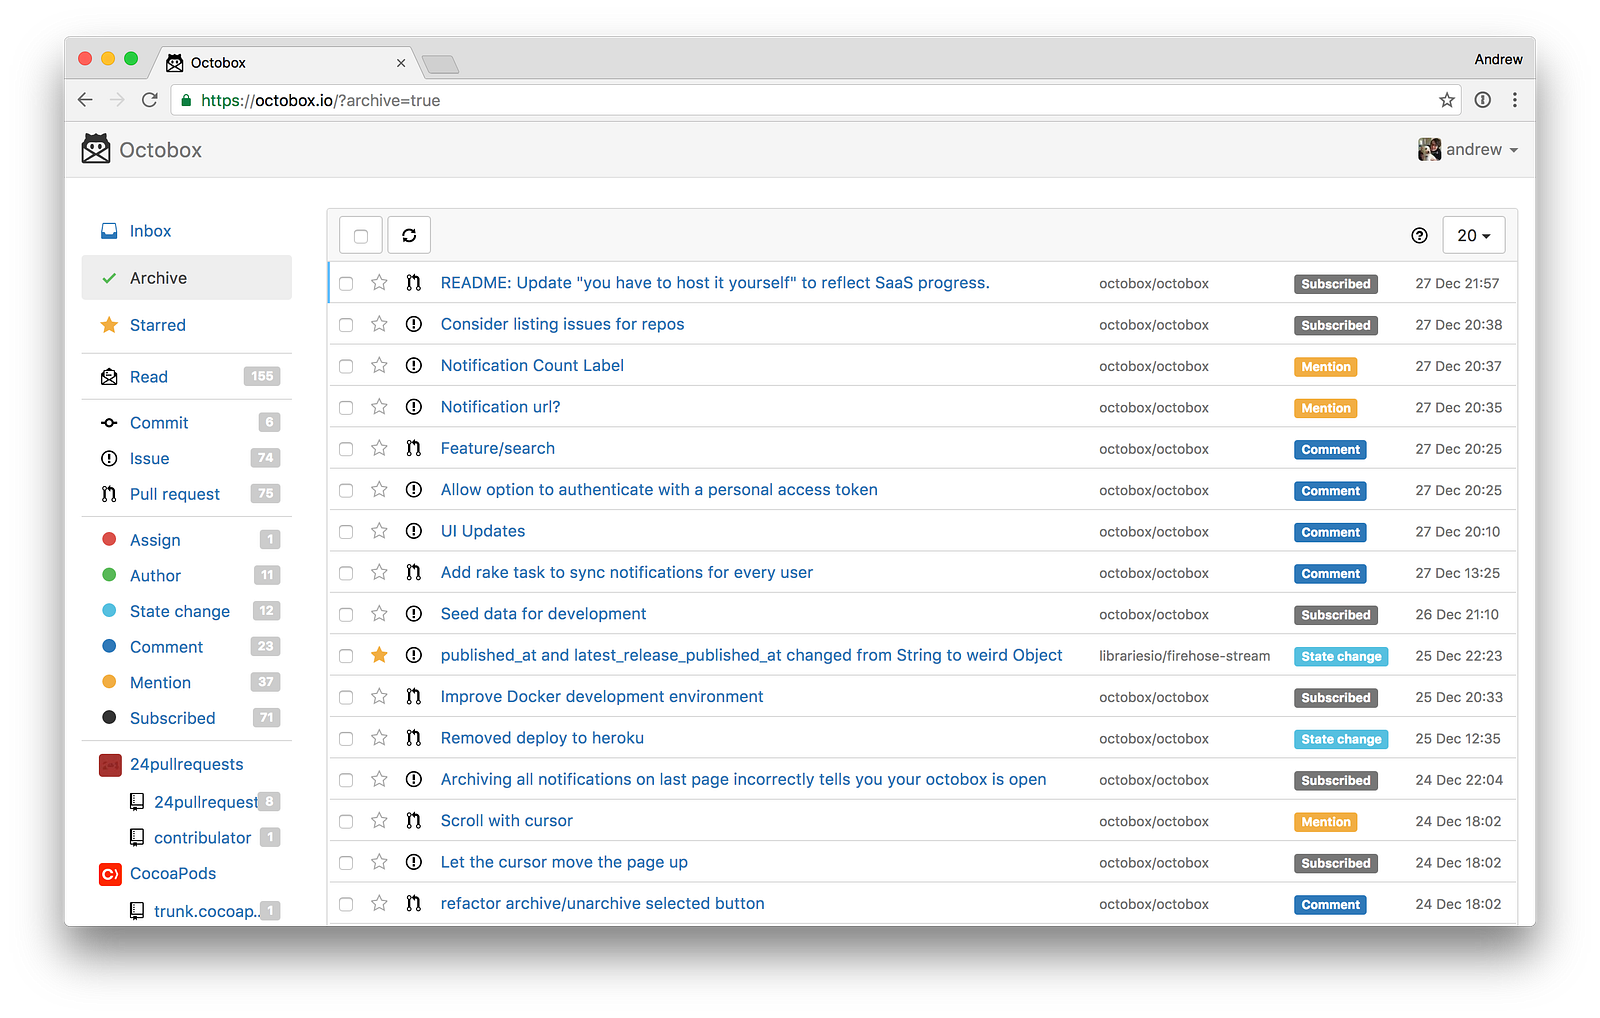The height and width of the screenshot is (1018, 1600).
Task: Click the pull request icon beside 'Improve Docker development environment'
Action: 414,697
